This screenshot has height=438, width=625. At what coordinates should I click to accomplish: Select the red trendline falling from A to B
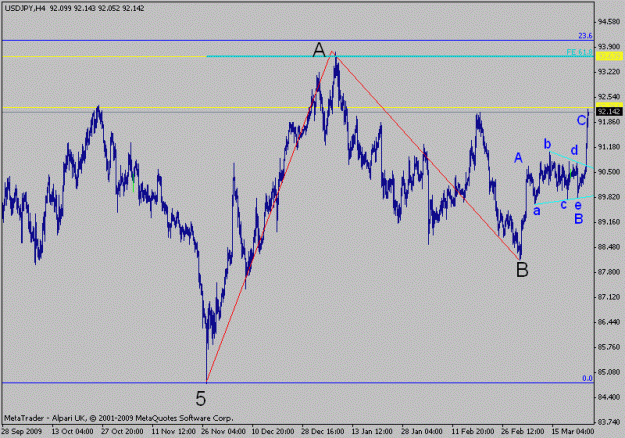click(426, 155)
